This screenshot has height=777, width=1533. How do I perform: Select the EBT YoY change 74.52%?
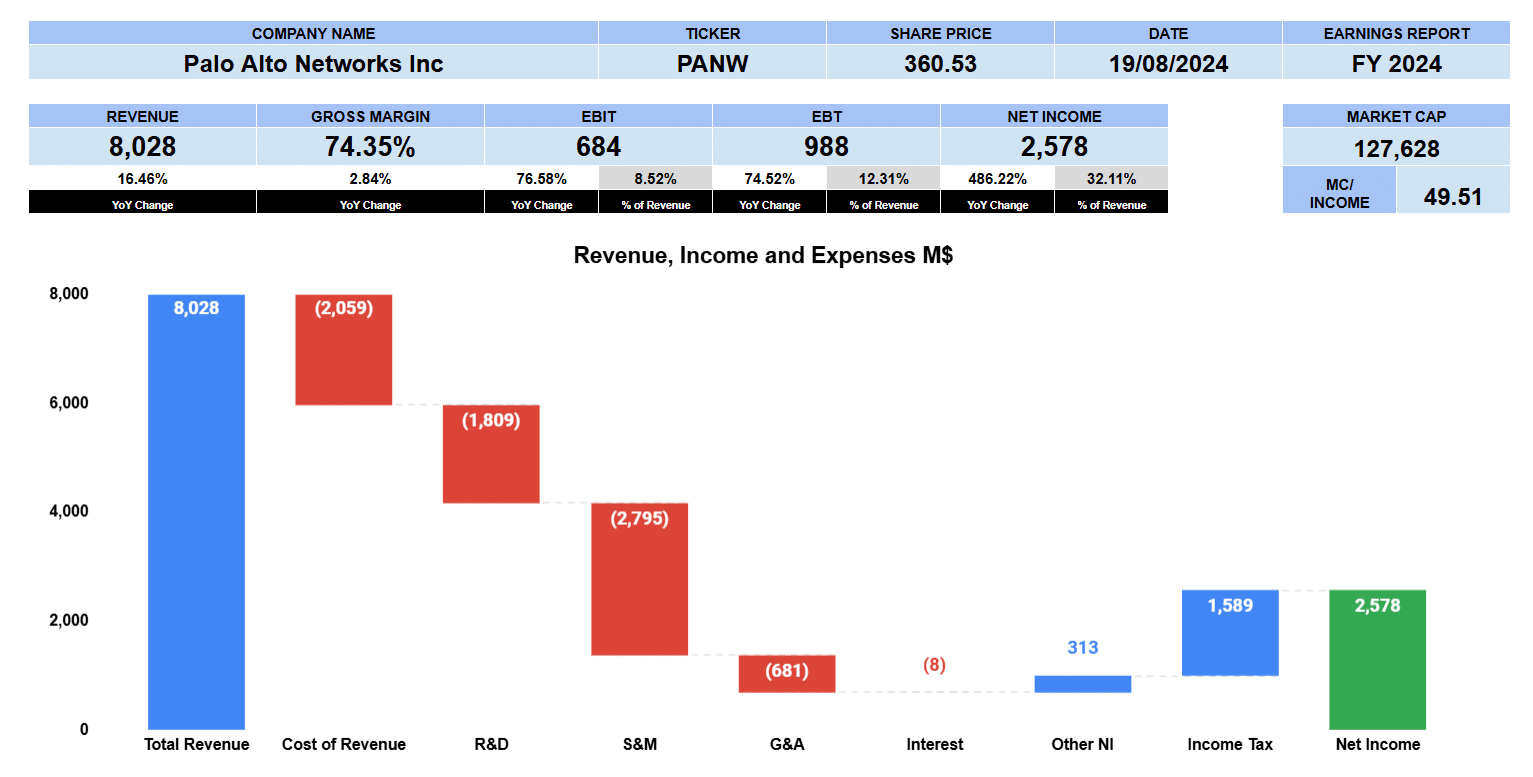pyautogui.click(x=769, y=179)
